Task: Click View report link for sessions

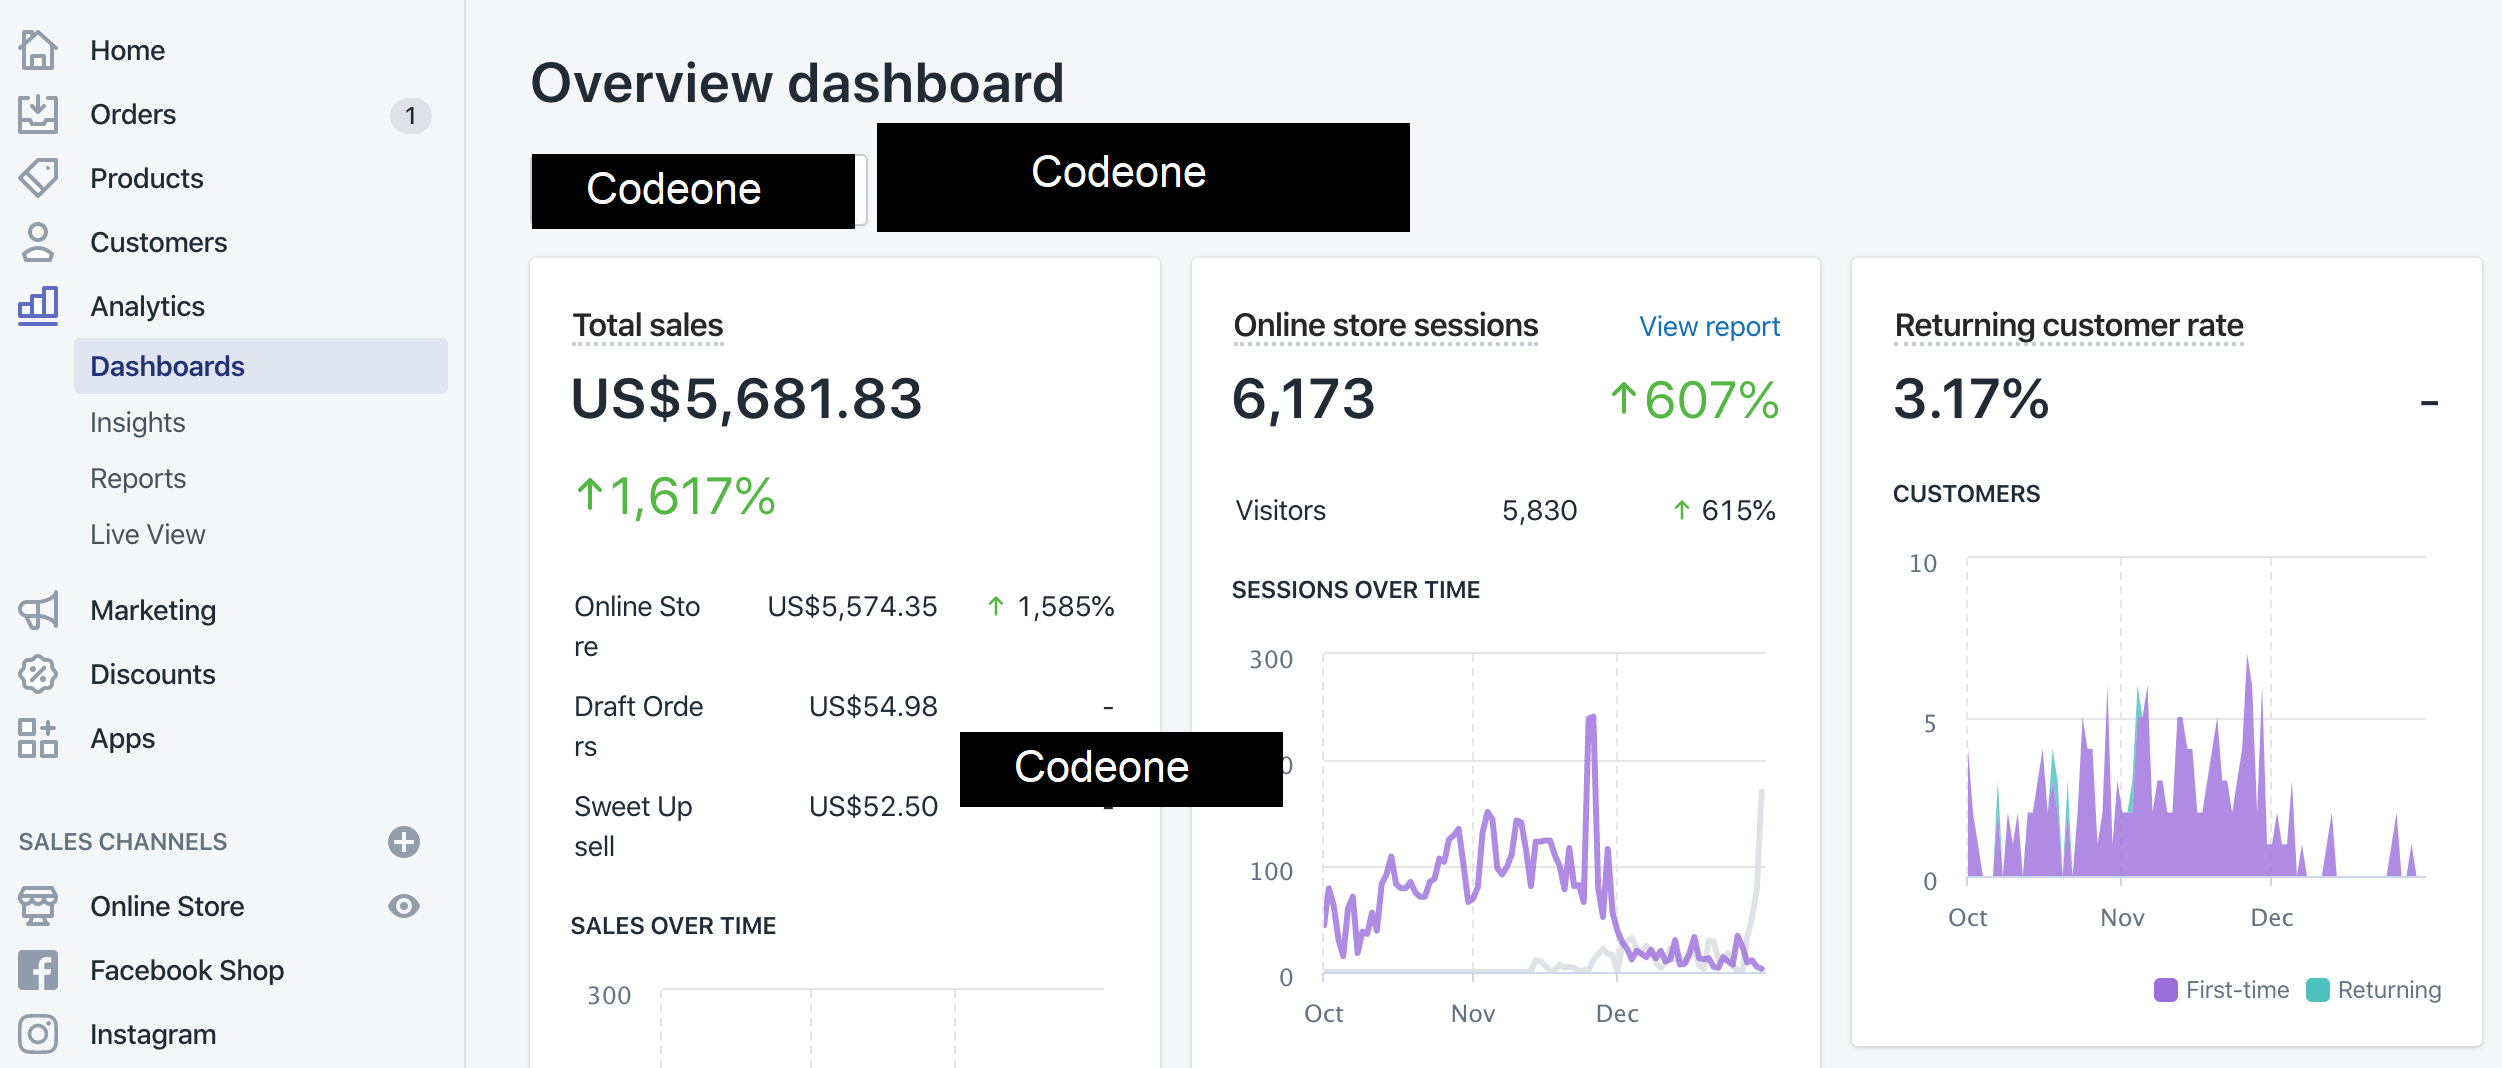Action: [1709, 326]
